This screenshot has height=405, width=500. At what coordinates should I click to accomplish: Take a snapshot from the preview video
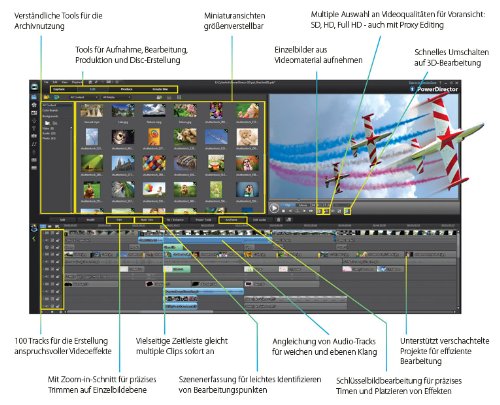[320, 211]
